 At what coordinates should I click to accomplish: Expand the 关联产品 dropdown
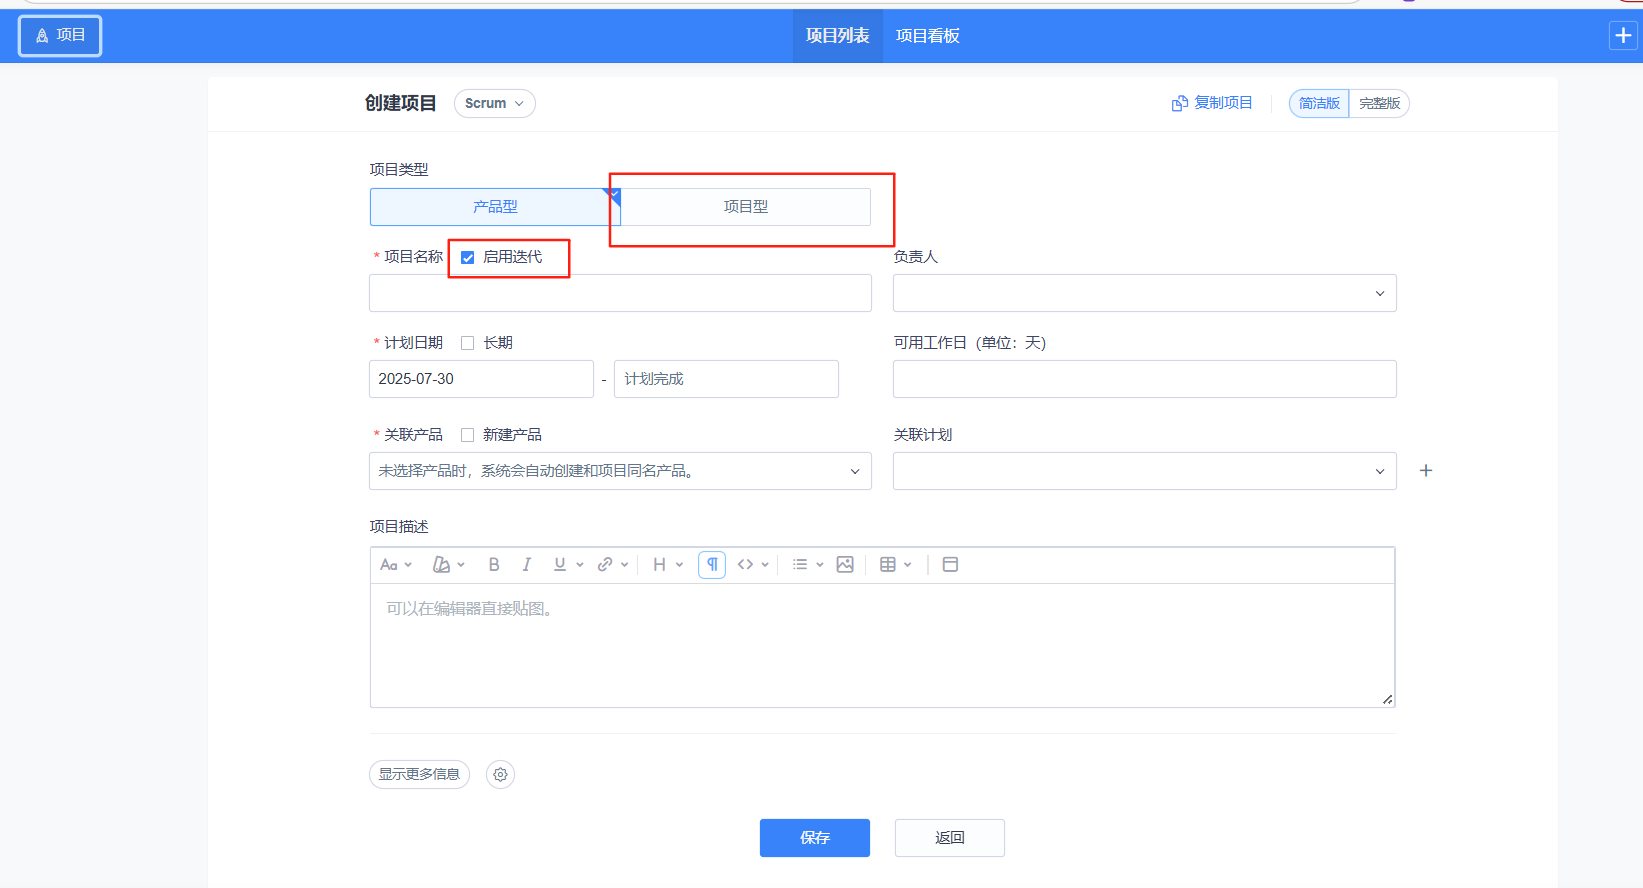click(x=620, y=471)
